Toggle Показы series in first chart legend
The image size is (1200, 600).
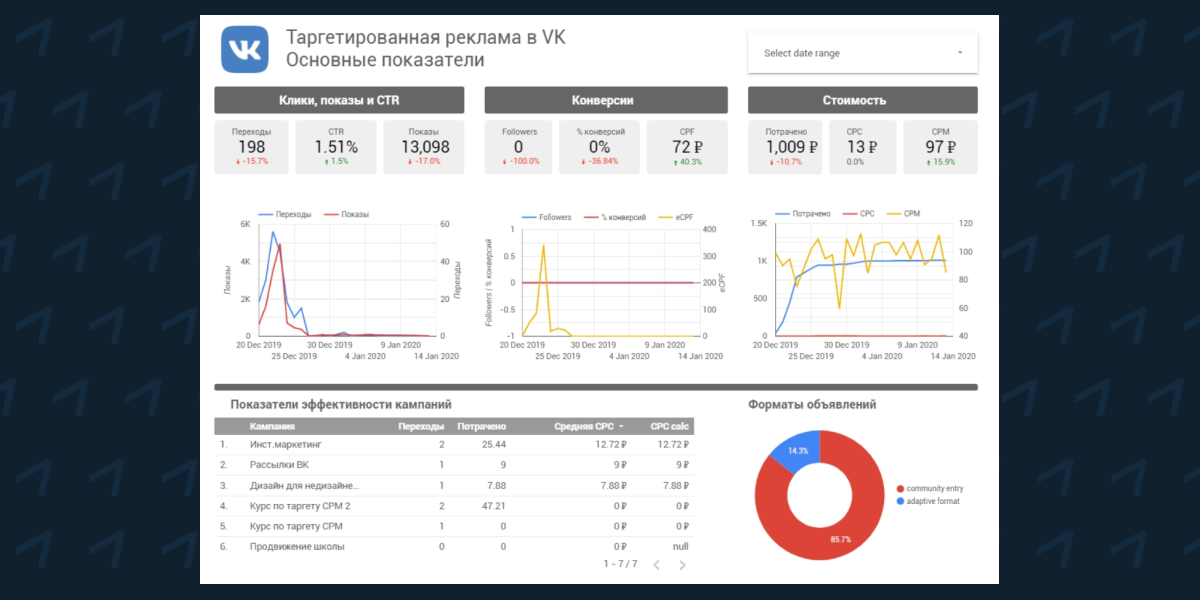[x=346, y=214]
